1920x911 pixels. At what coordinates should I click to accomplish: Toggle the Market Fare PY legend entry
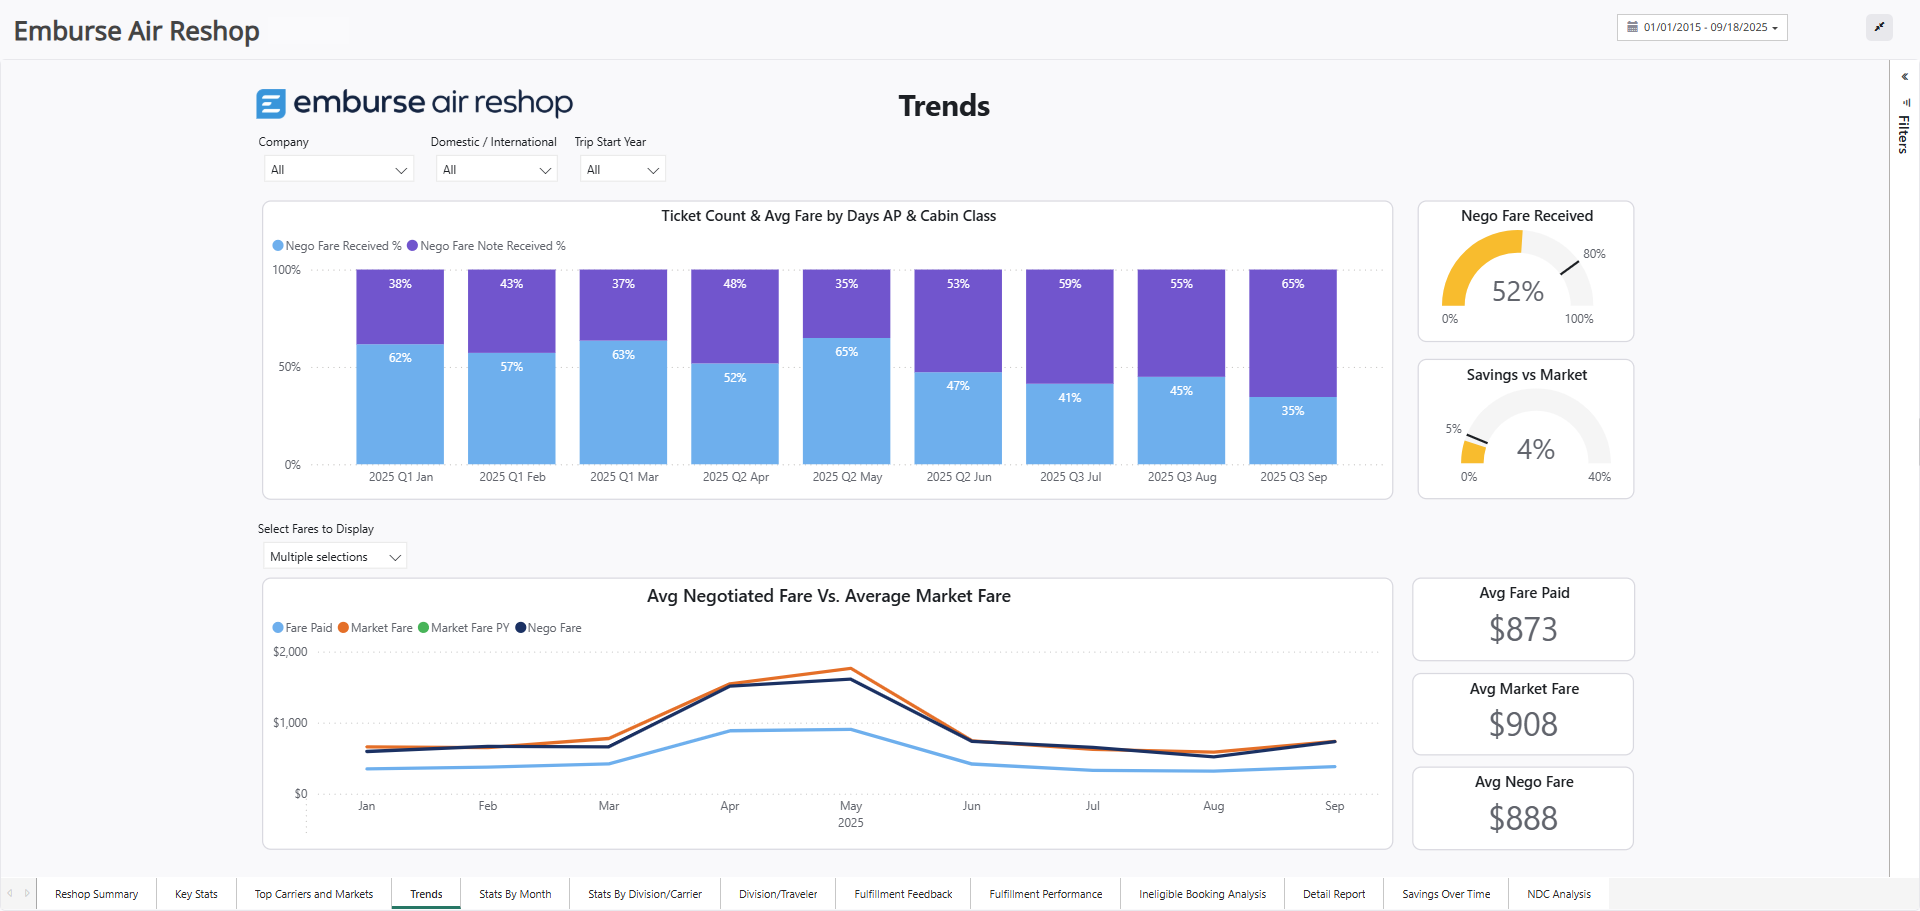point(464,627)
